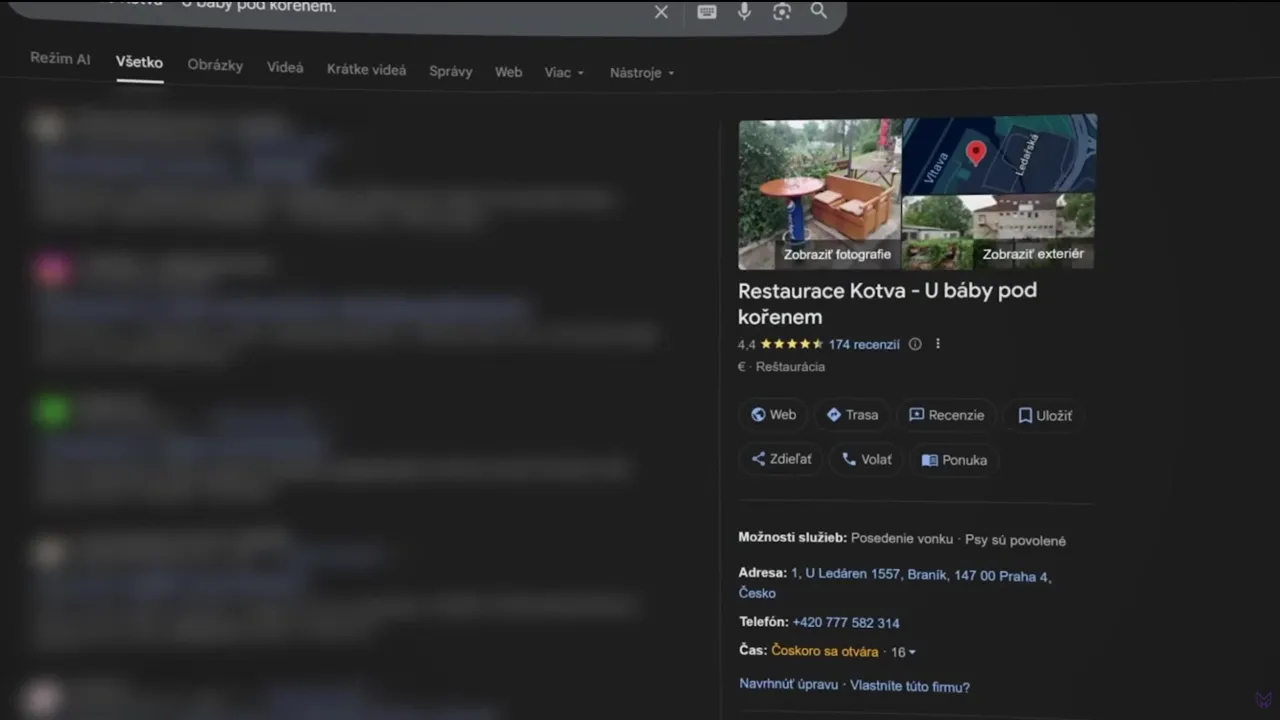Expand the Viac dropdown
This screenshot has height=720, width=1280.
point(564,73)
